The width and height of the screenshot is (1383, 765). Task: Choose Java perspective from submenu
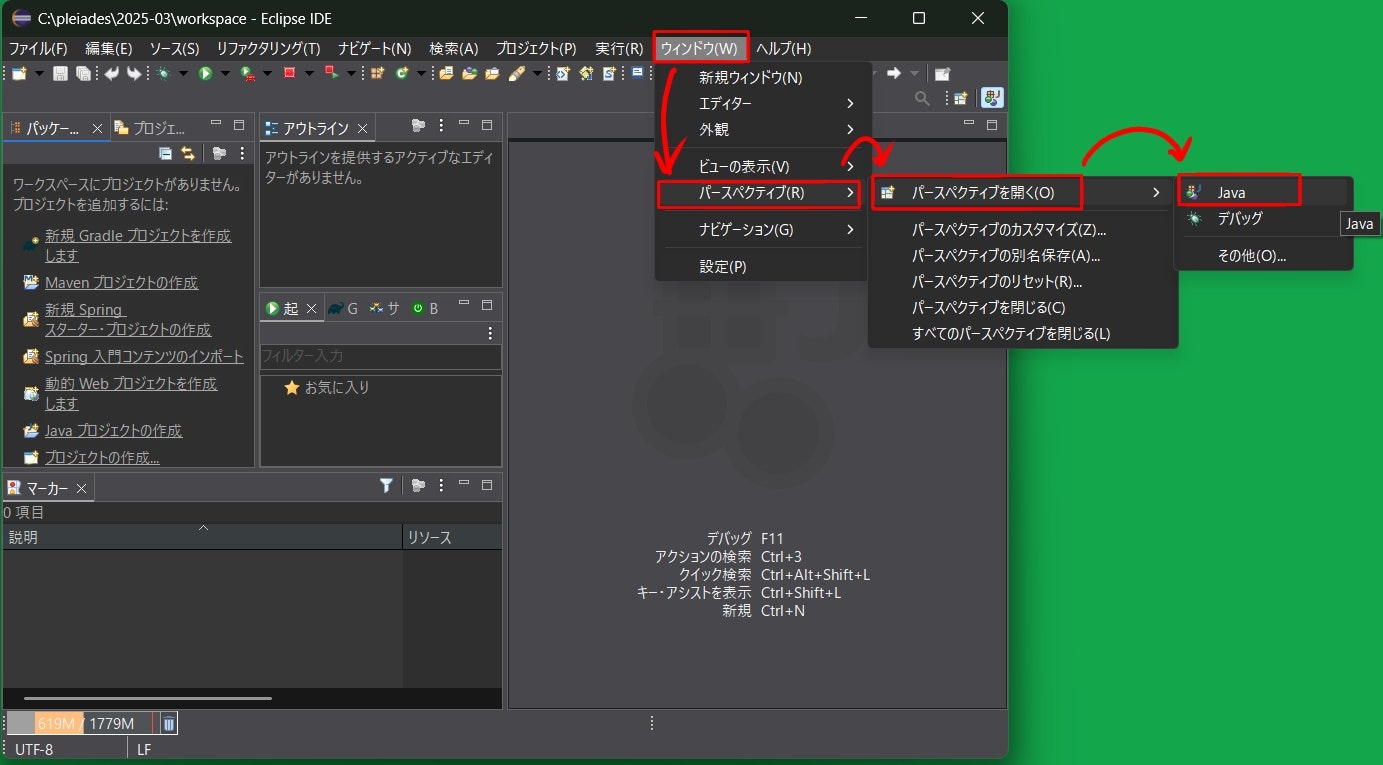click(1264, 192)
